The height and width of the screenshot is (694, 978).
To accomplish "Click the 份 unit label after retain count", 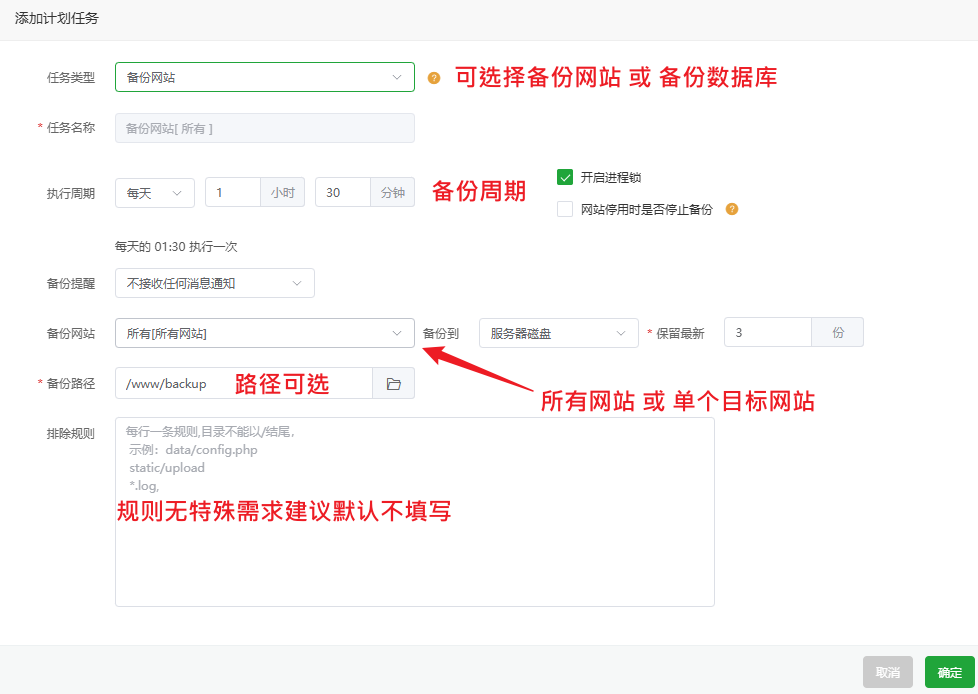I will tap(837, 333).
